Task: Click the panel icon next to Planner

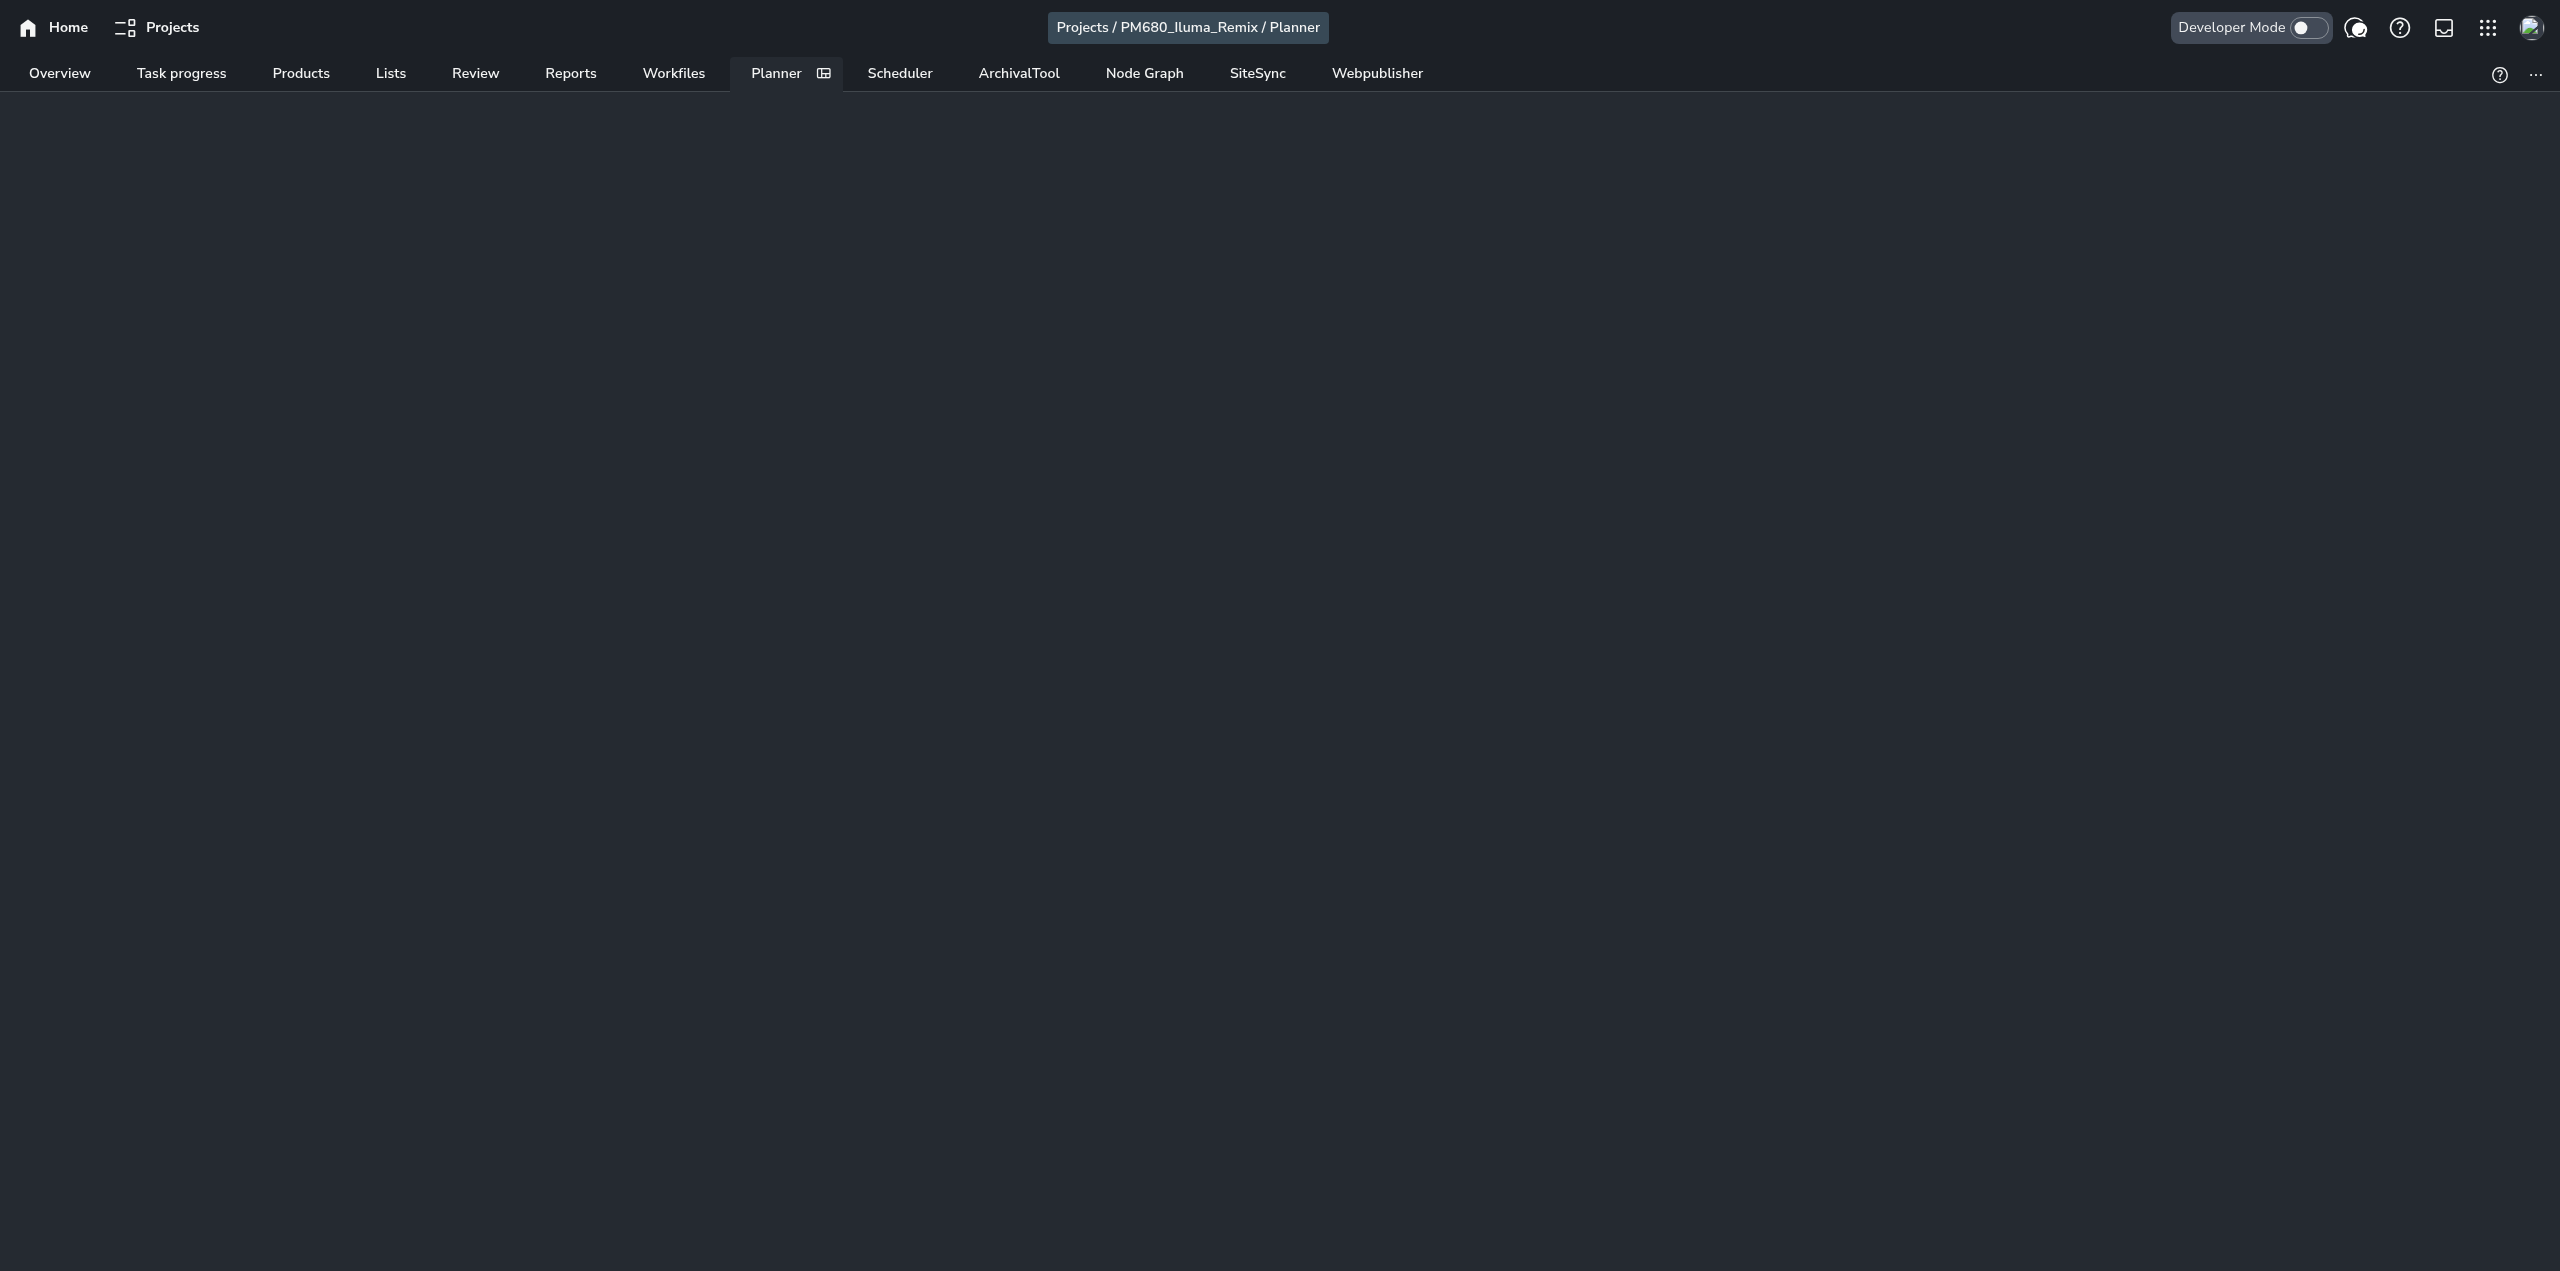Action: point(823,73)
